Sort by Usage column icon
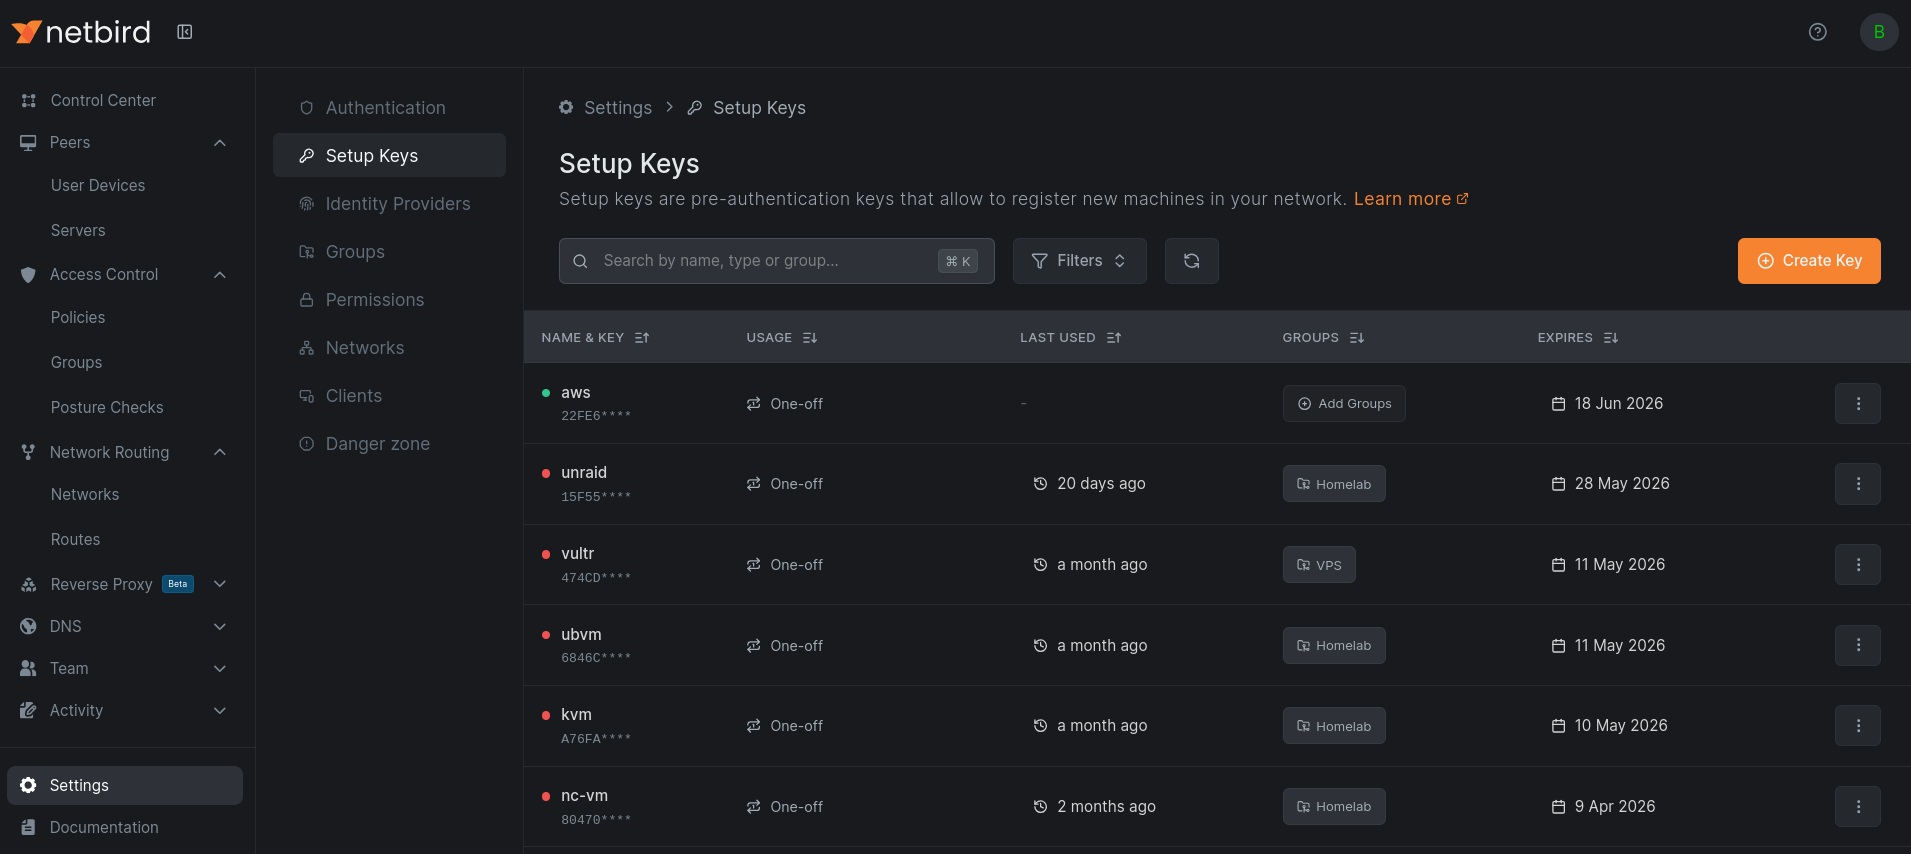The width and height of the screenshot is (1911, 854). (x=810, y=338)
